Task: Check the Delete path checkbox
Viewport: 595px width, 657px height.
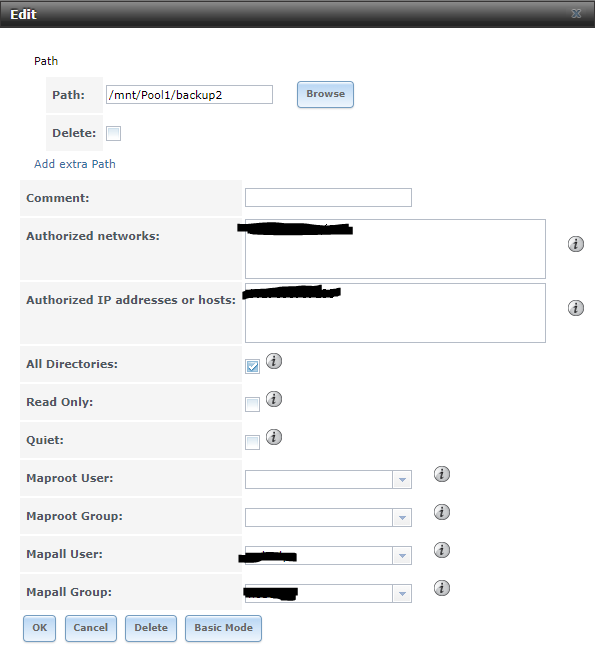Action: coord(114,134)
